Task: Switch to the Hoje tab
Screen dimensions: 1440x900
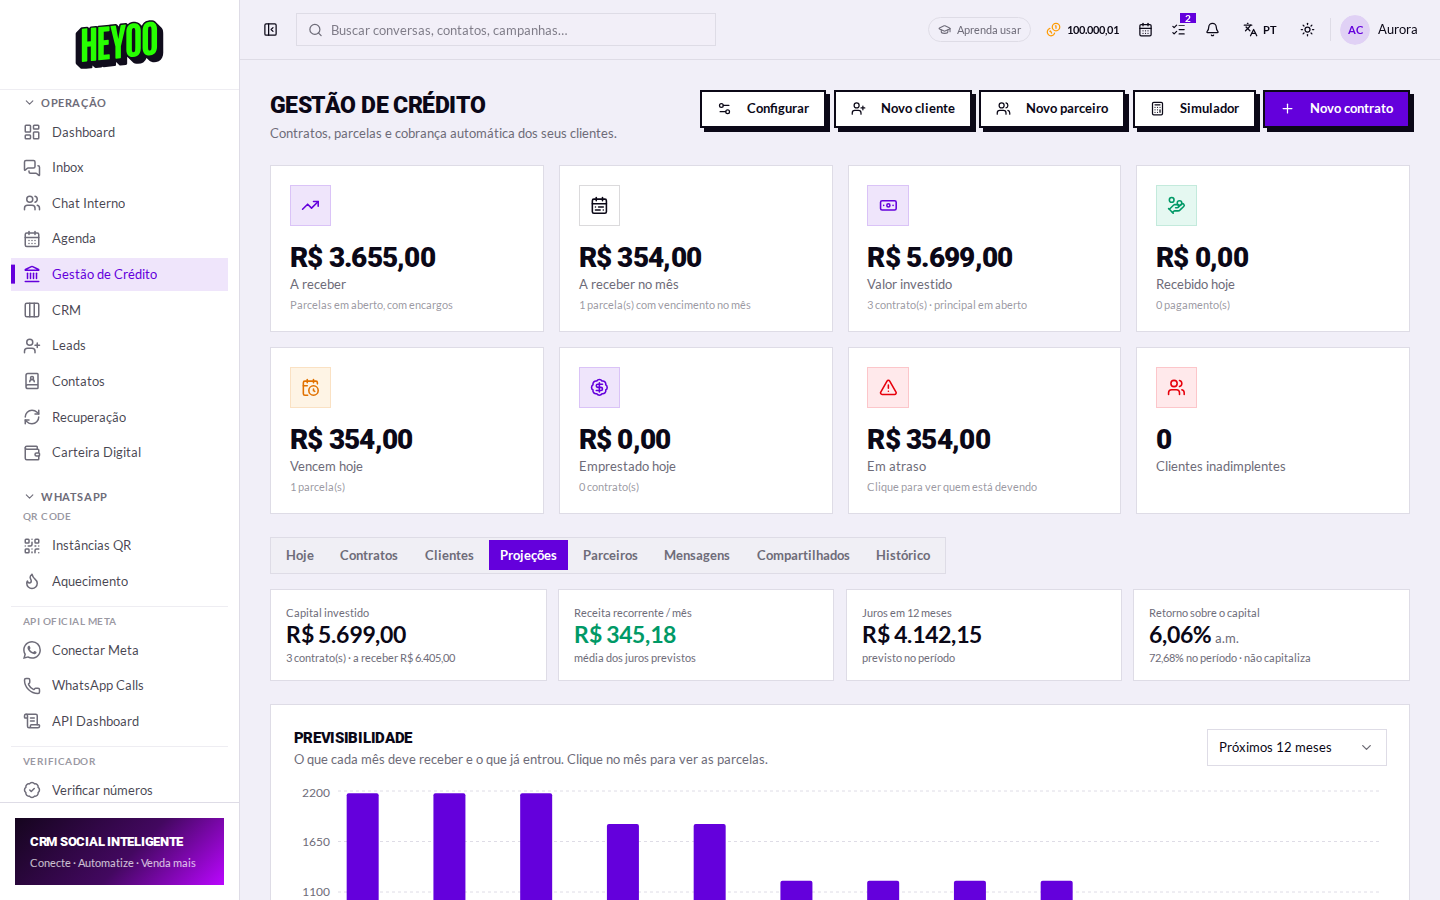Action: [300, 555]
